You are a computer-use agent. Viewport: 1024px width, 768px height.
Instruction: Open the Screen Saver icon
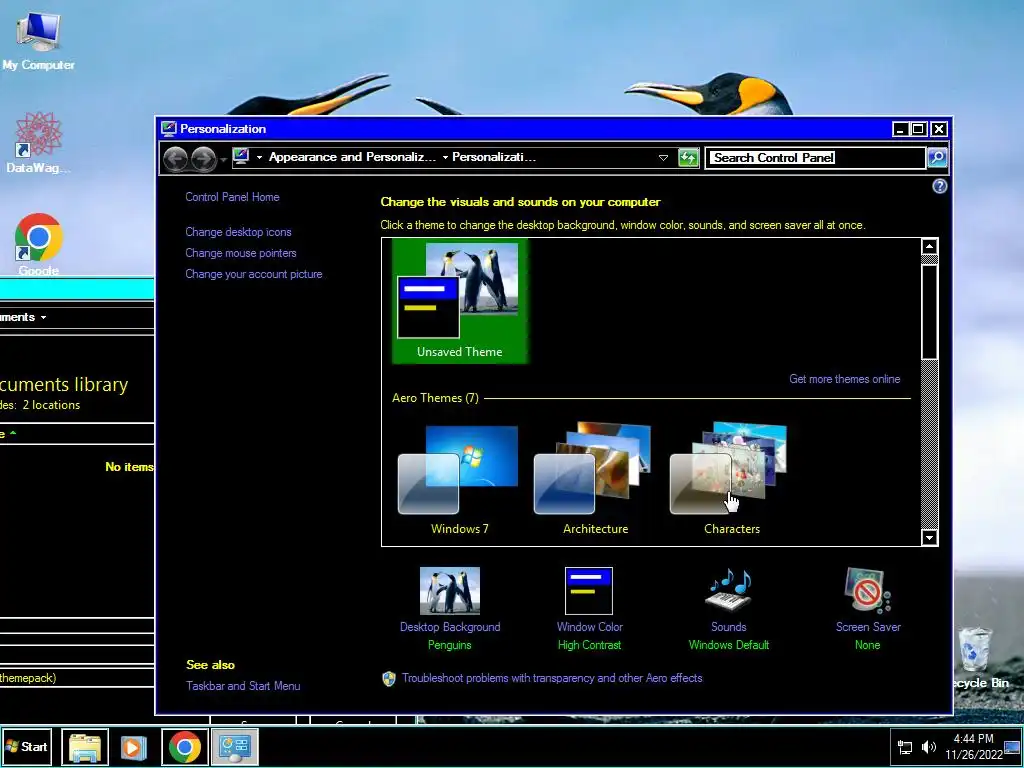[x=867, y=590]
